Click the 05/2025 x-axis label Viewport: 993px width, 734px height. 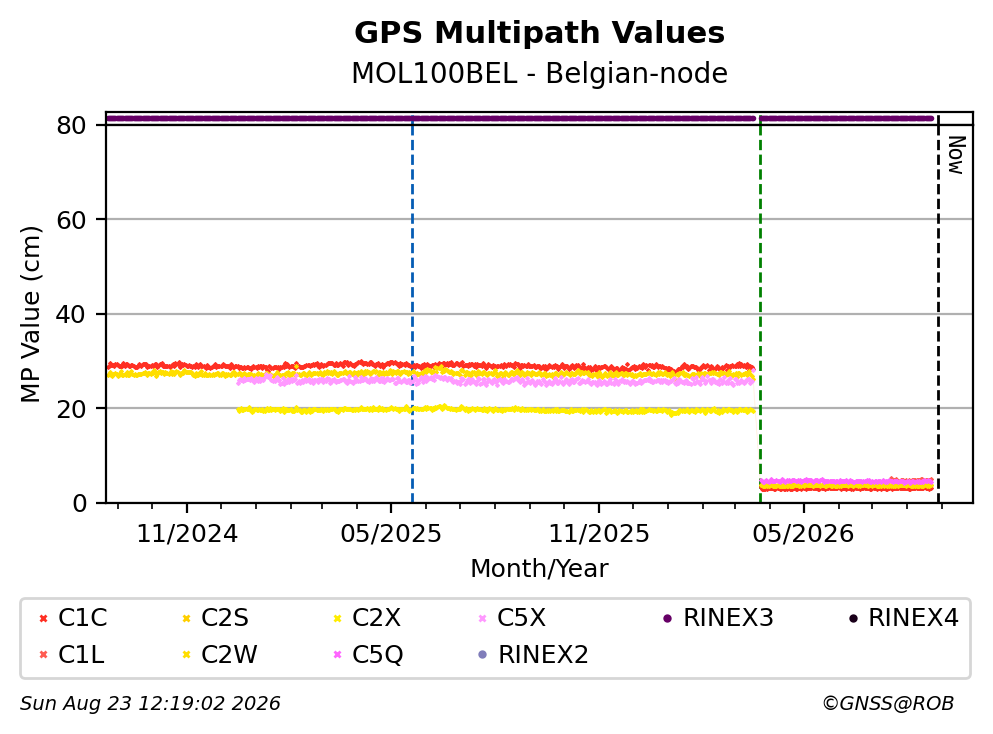coord(391,534)
